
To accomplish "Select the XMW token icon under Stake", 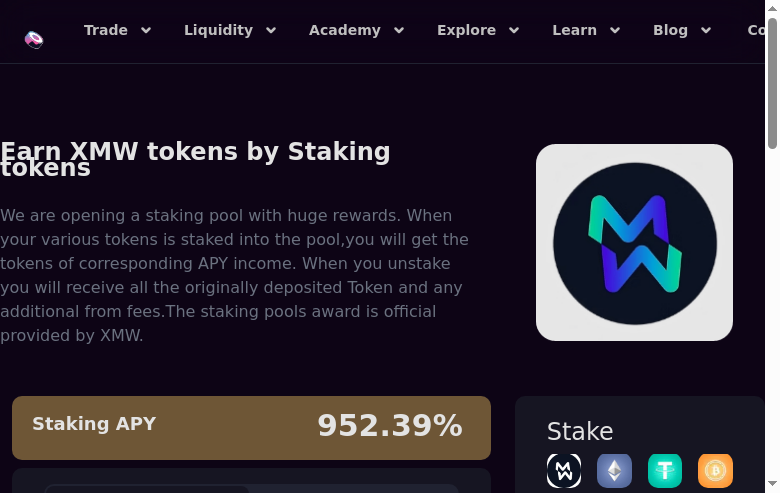I will pyautogui.click(x=564, y=471).
